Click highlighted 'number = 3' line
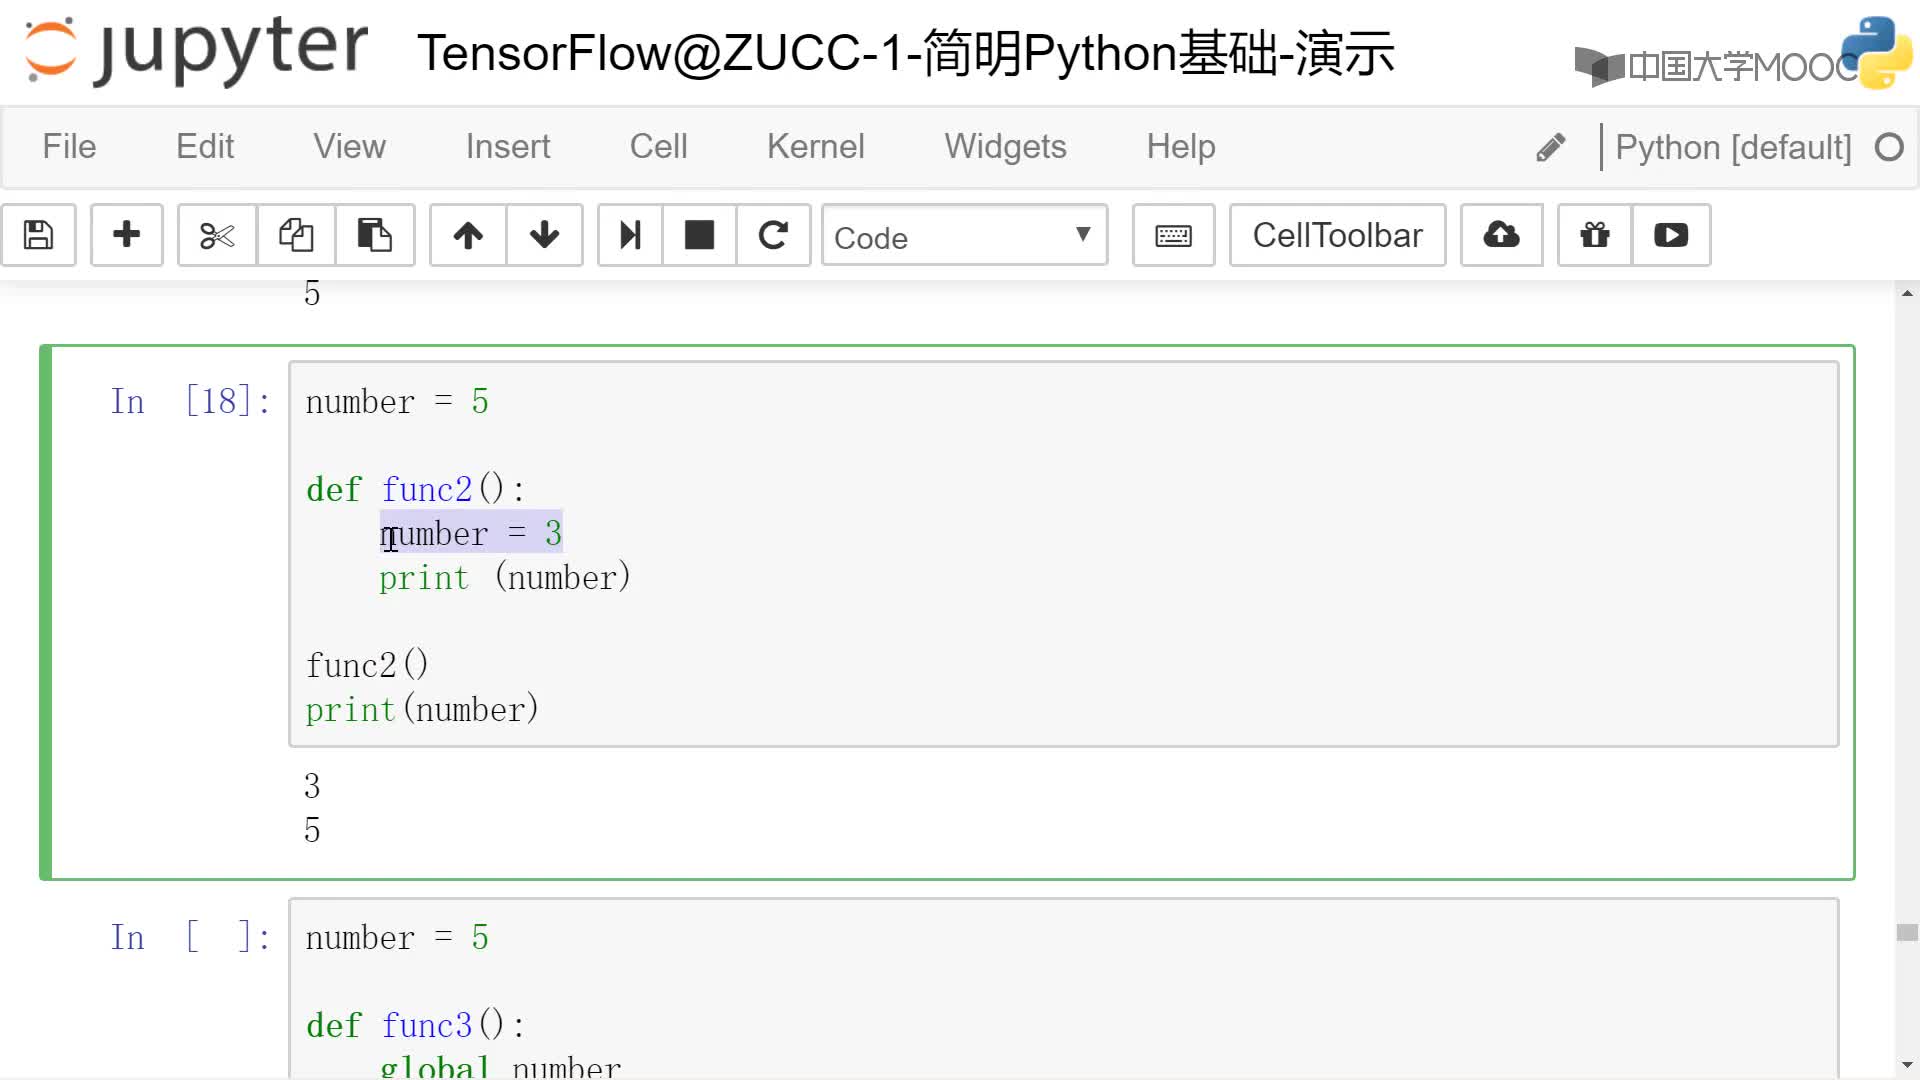 (471, 534)
